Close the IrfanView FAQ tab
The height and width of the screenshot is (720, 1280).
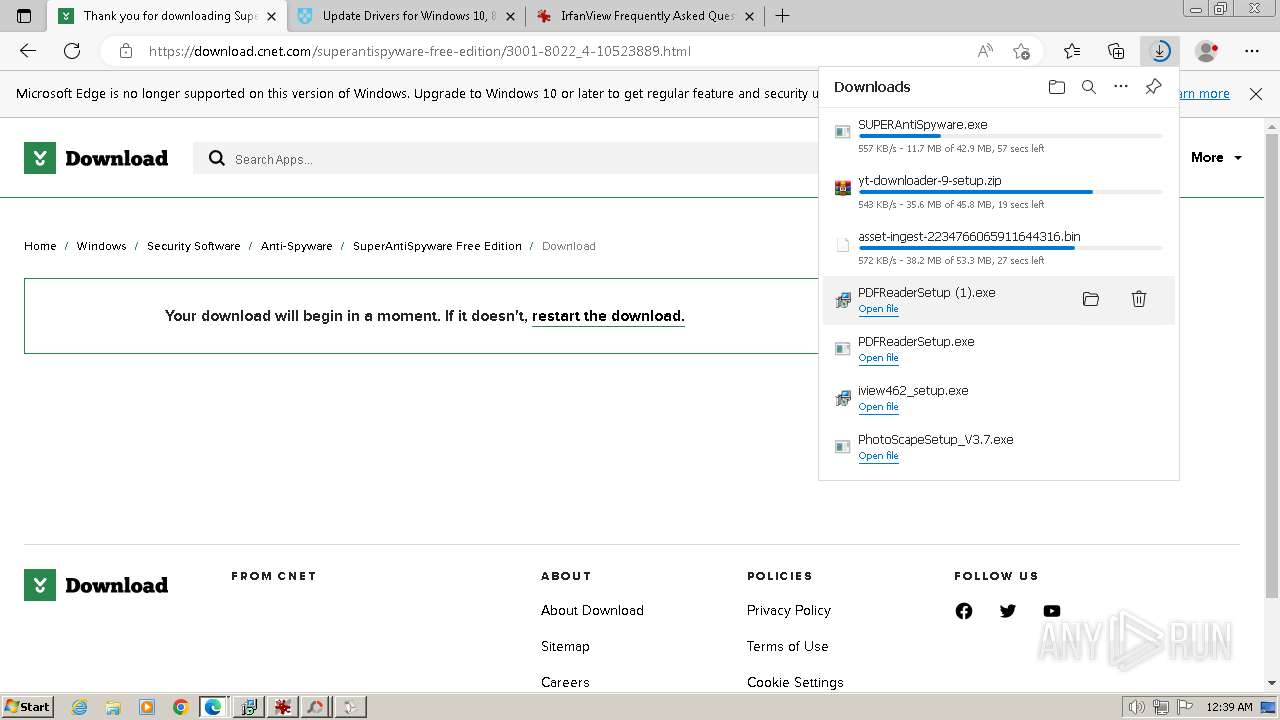(x=749, y=16)
